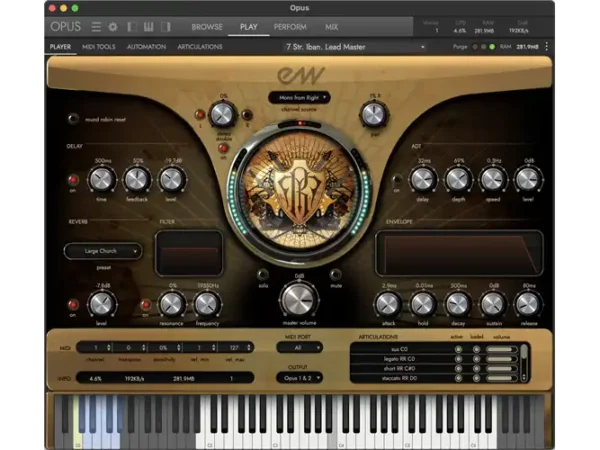Adjust the filter resonance knob
600x450 pixels.
(172, 304)
